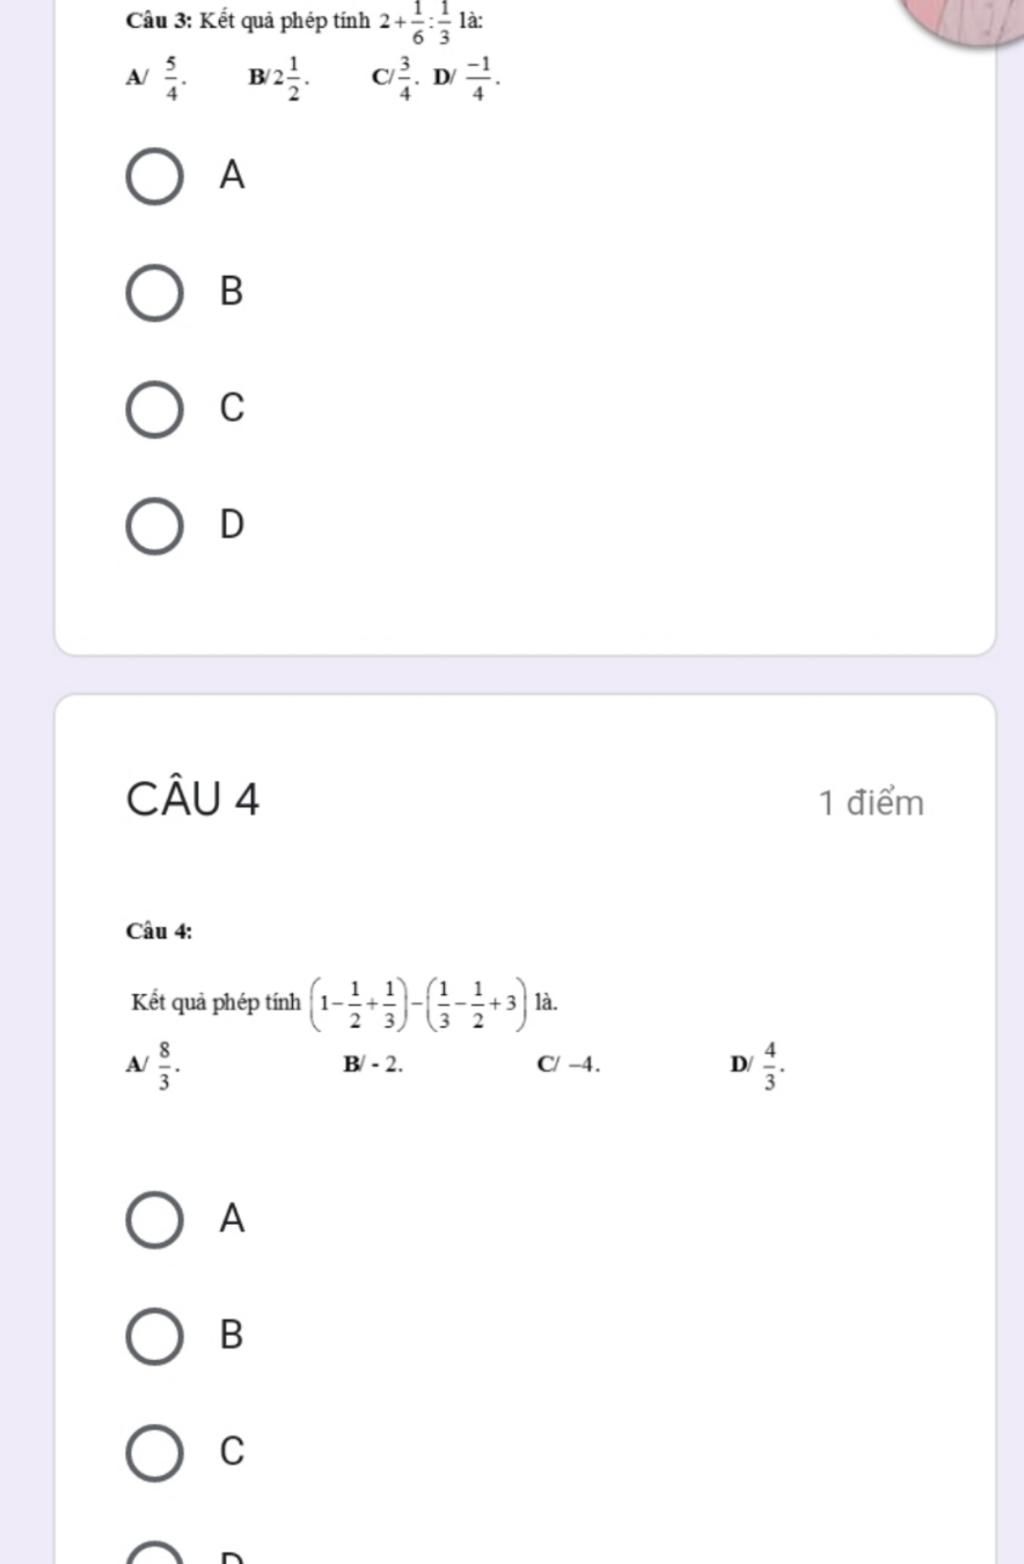
Task: Click the label A under Câu 3
Action: pos(232,175)
